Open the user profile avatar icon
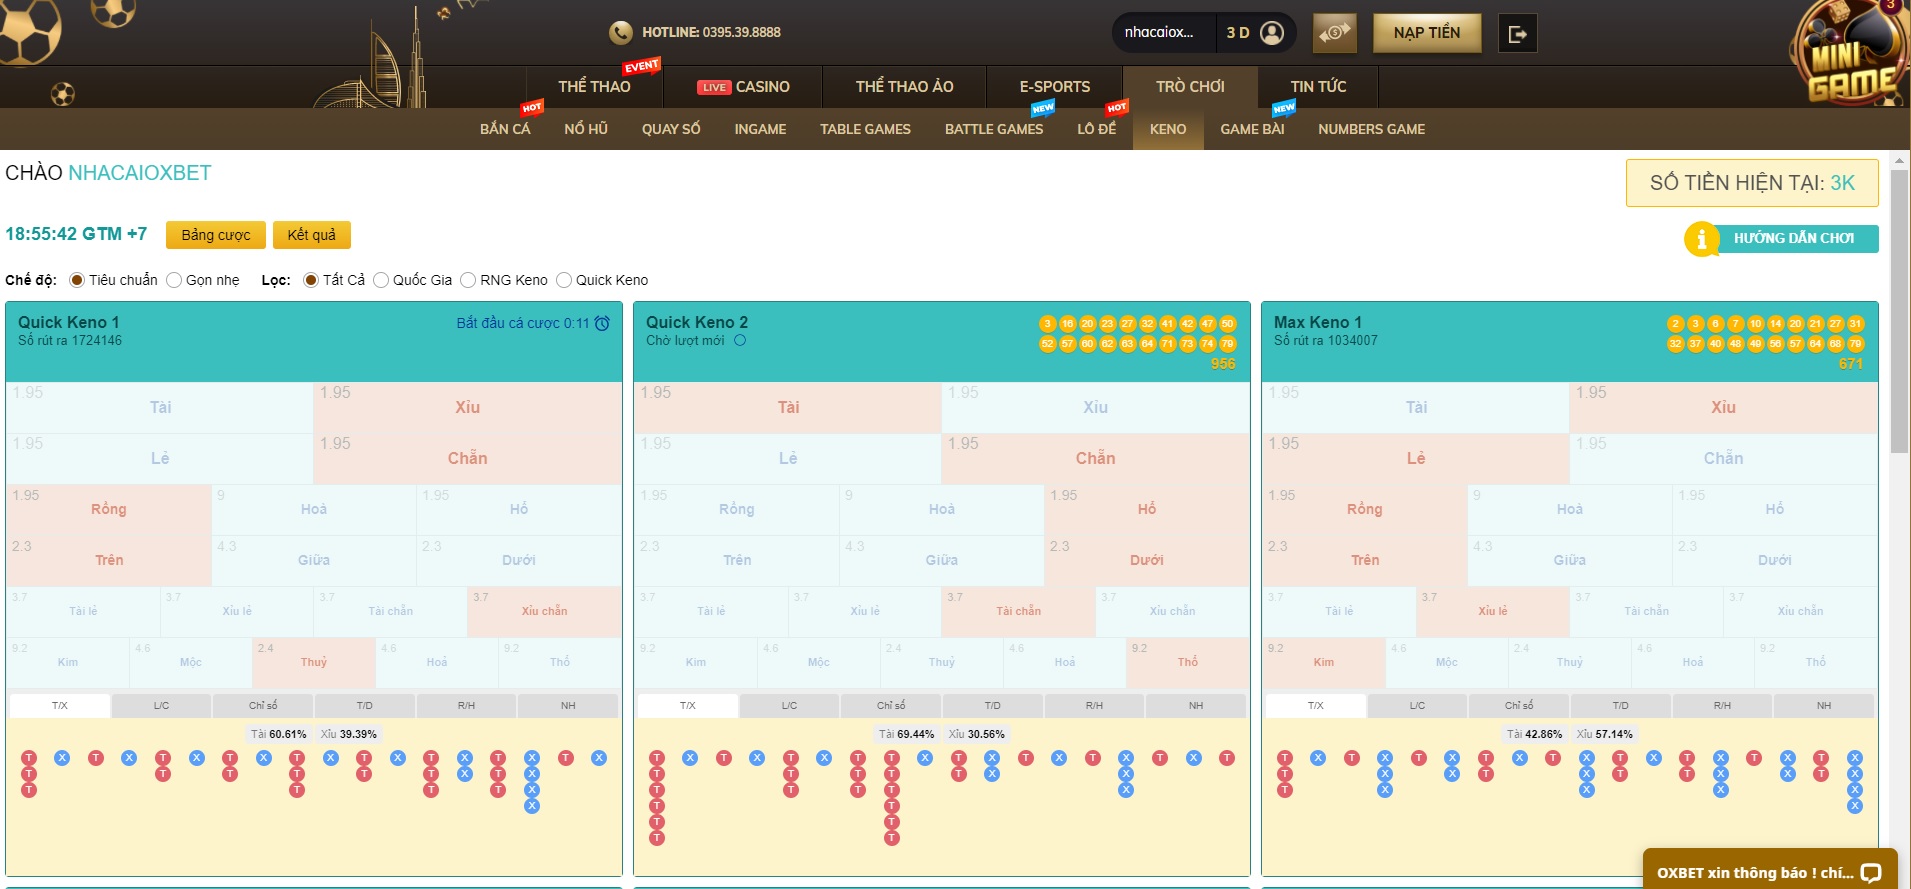Image resolution: width=1911 pixels, height=889 pixels. (x=1272, y=33)
